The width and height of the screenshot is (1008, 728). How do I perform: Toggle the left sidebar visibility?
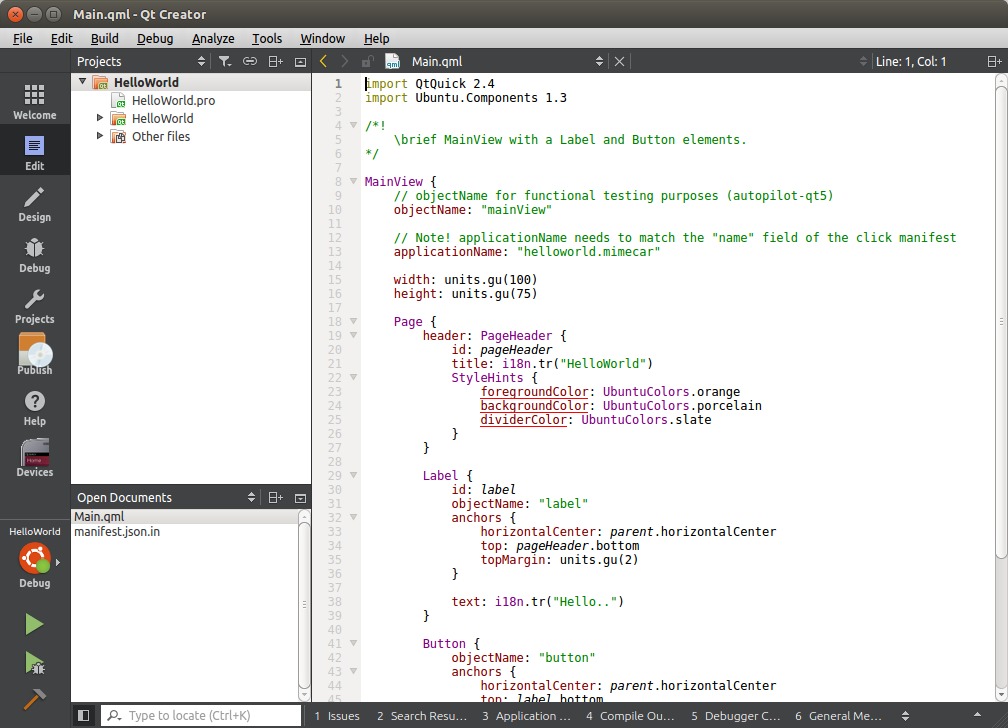84,715
